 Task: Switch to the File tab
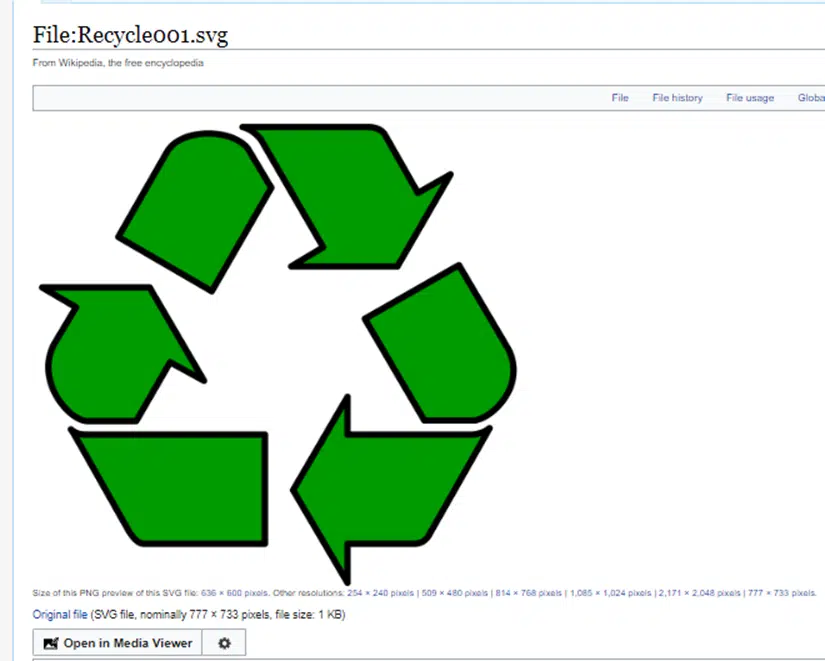[x=620, y=98]
